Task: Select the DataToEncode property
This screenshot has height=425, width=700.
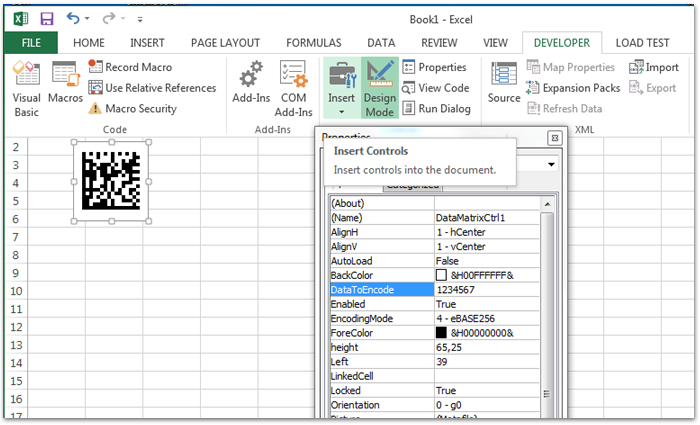Action: pyautogui.click(x=382, y=290)
